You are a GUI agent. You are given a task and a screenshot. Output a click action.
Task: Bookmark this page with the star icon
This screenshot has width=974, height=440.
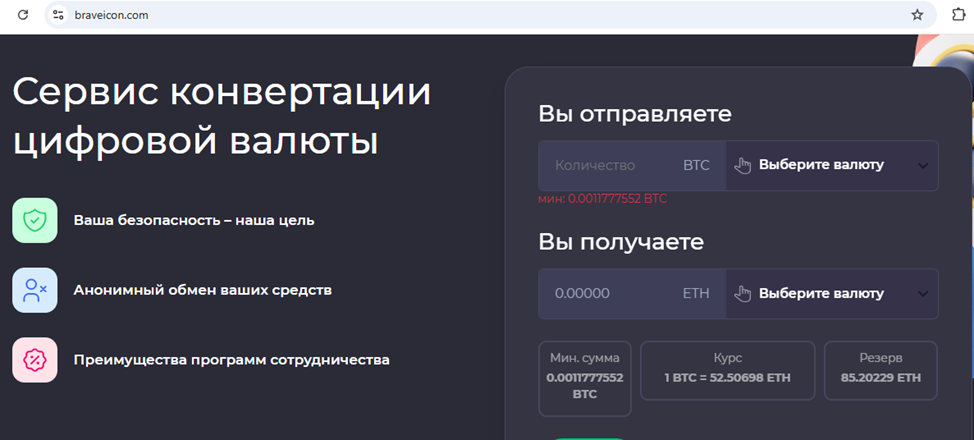[x=917, y=15]
